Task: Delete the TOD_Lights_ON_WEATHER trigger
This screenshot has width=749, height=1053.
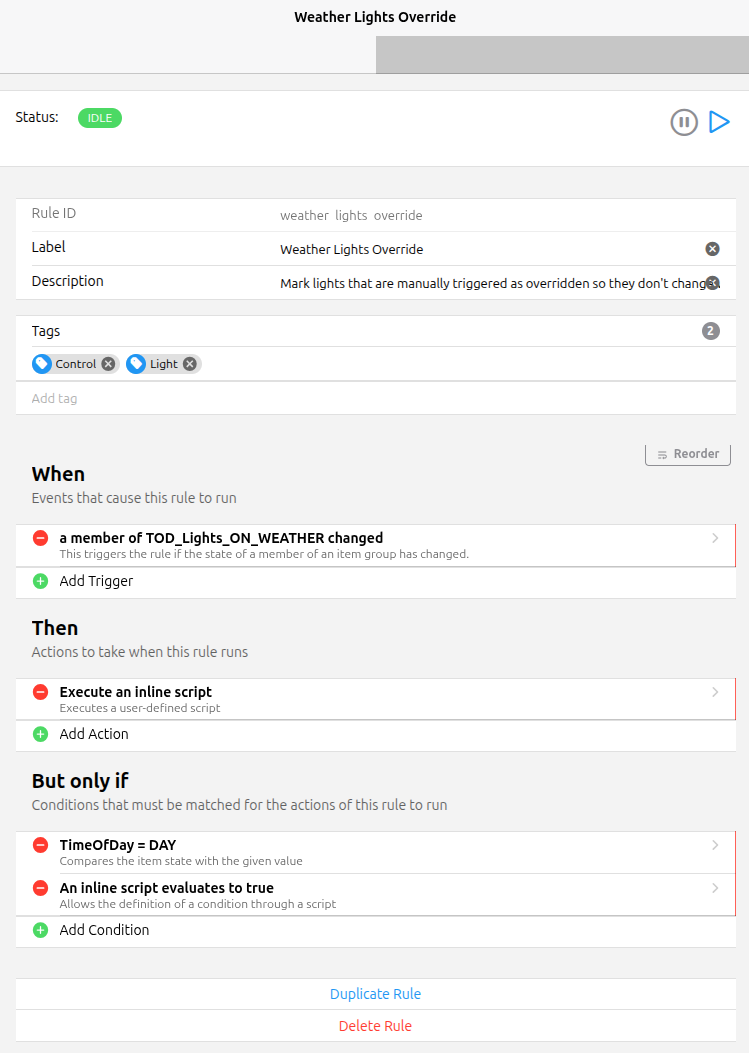Action: pos(41,538)
